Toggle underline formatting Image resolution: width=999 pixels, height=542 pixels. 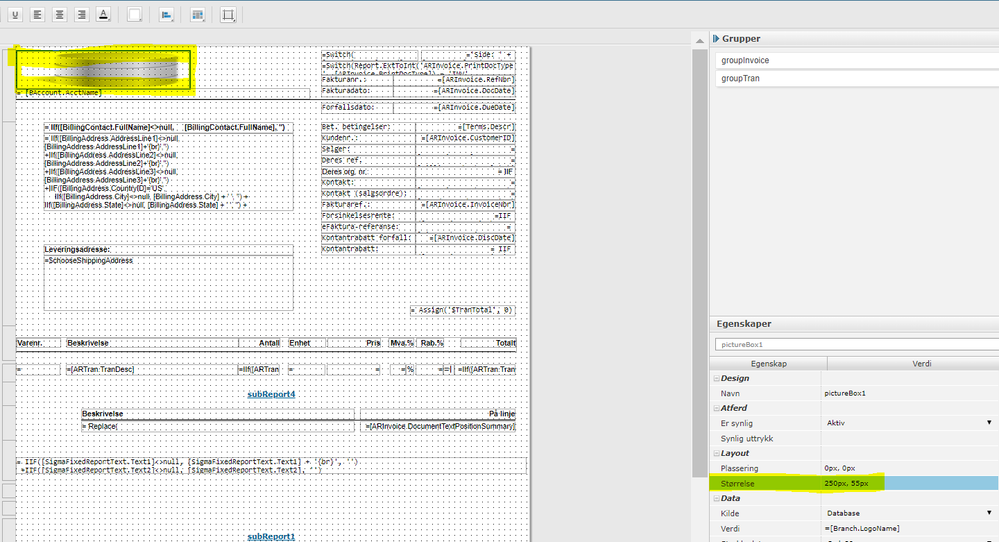(x=15, y=15)
